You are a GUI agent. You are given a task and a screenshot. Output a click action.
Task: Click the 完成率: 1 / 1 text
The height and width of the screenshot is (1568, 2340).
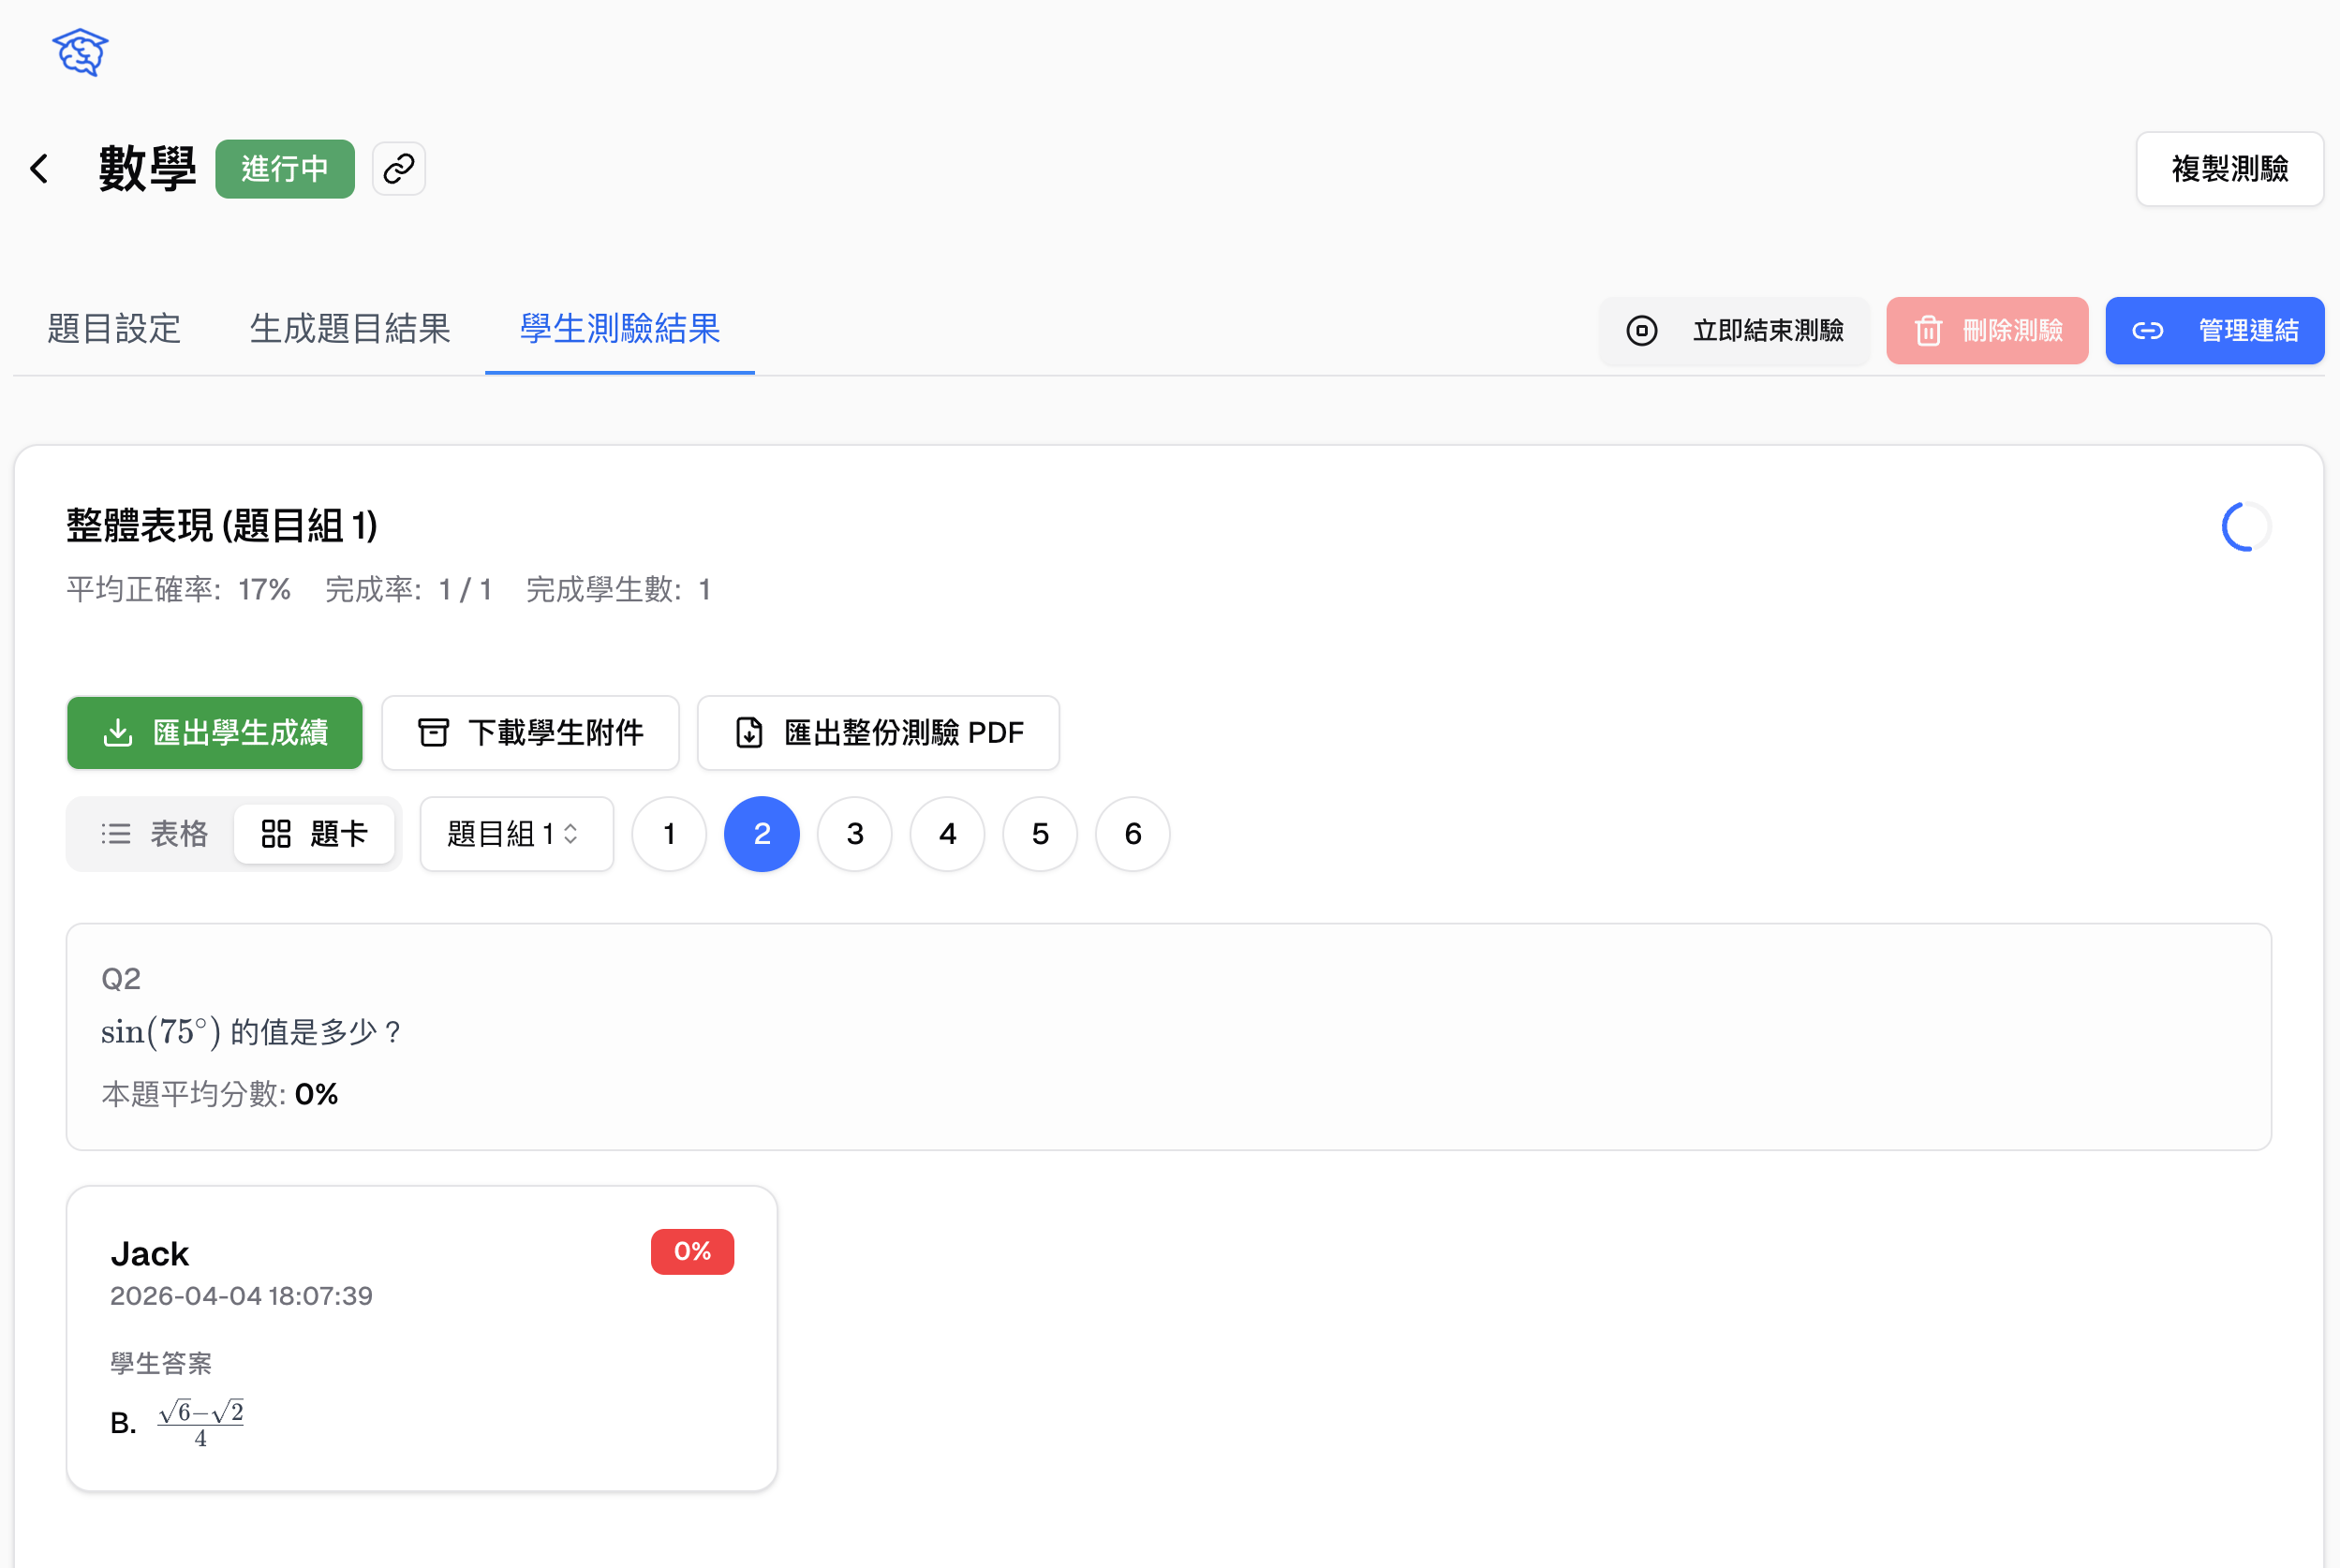409,590
